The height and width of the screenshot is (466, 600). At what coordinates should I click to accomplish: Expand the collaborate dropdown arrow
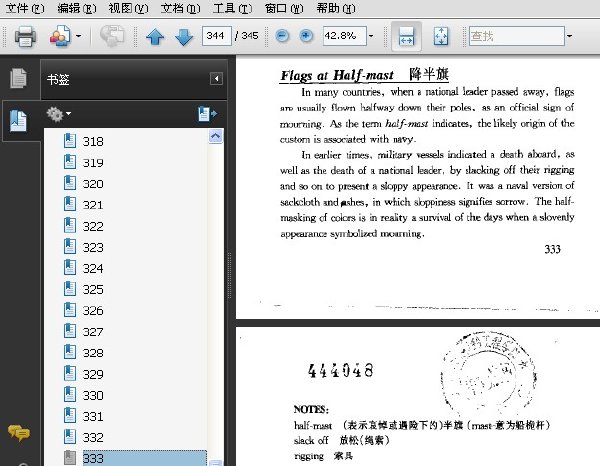(78, 36)
